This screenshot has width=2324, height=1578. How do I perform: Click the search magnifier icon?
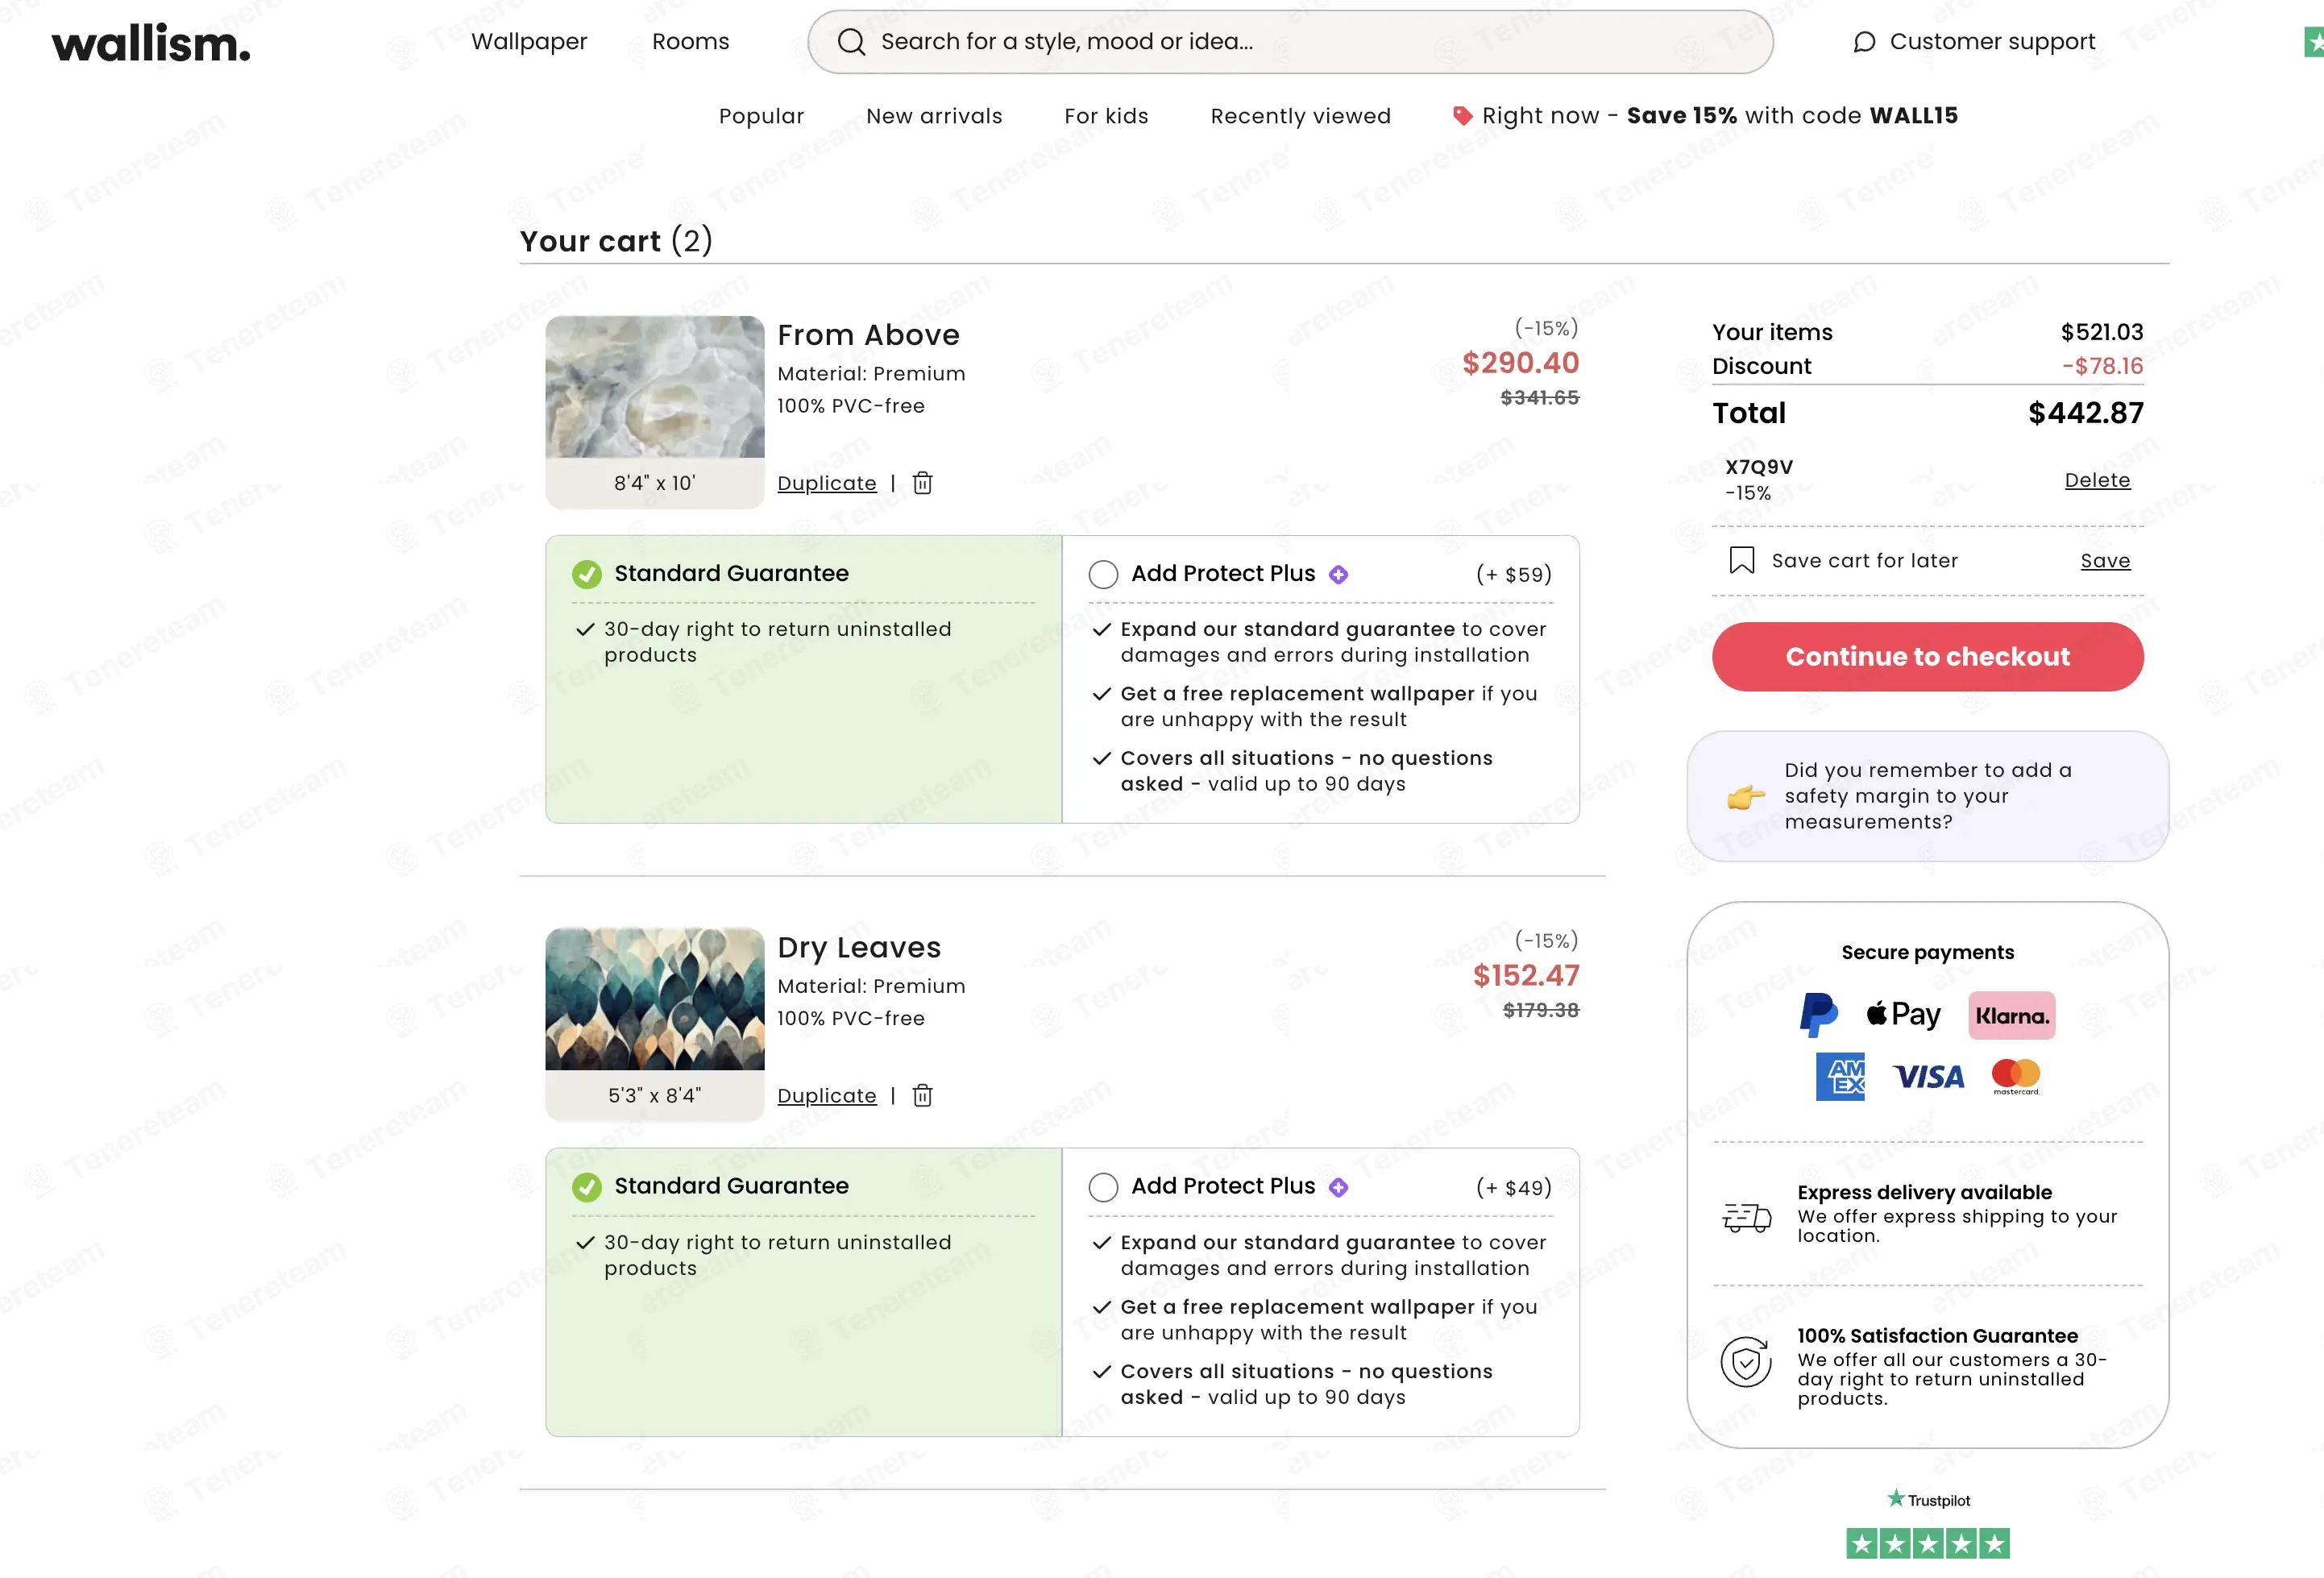[851, 42]
